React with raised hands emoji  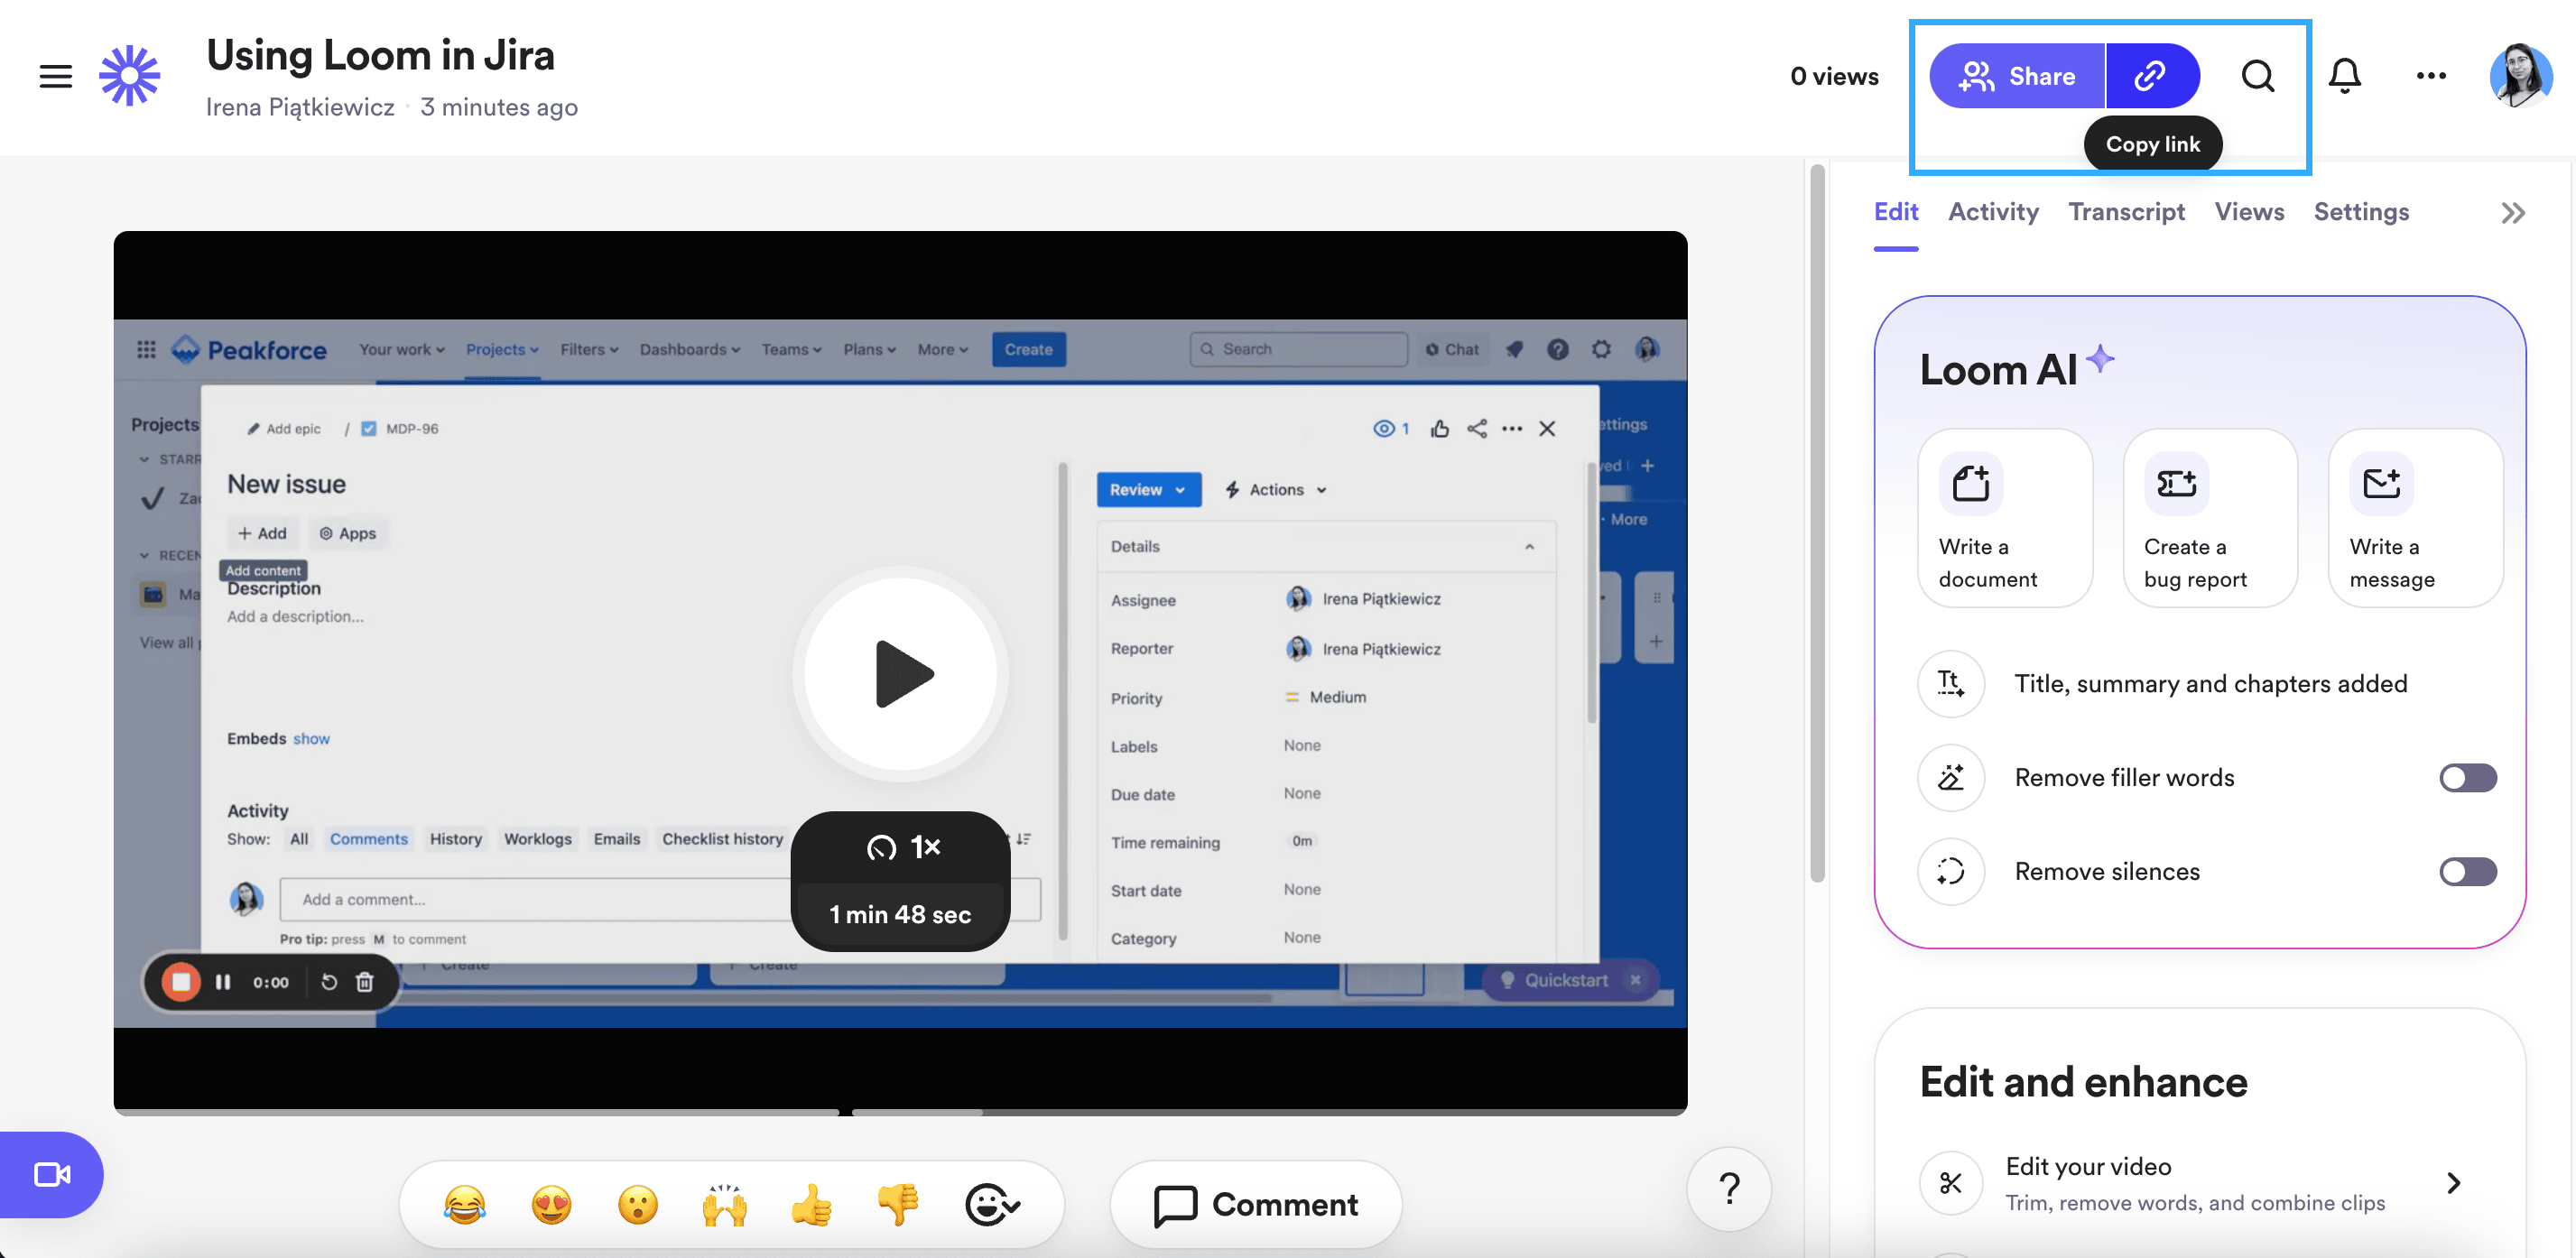pyautogui.click(x=725, y=1205)
